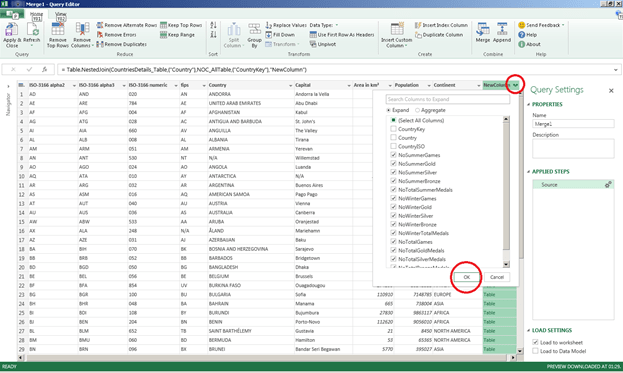Viewport: 623px width, 373px height.
Task: Uncheck the NoSummerGold checkbox
Action: tap(393, 164)
